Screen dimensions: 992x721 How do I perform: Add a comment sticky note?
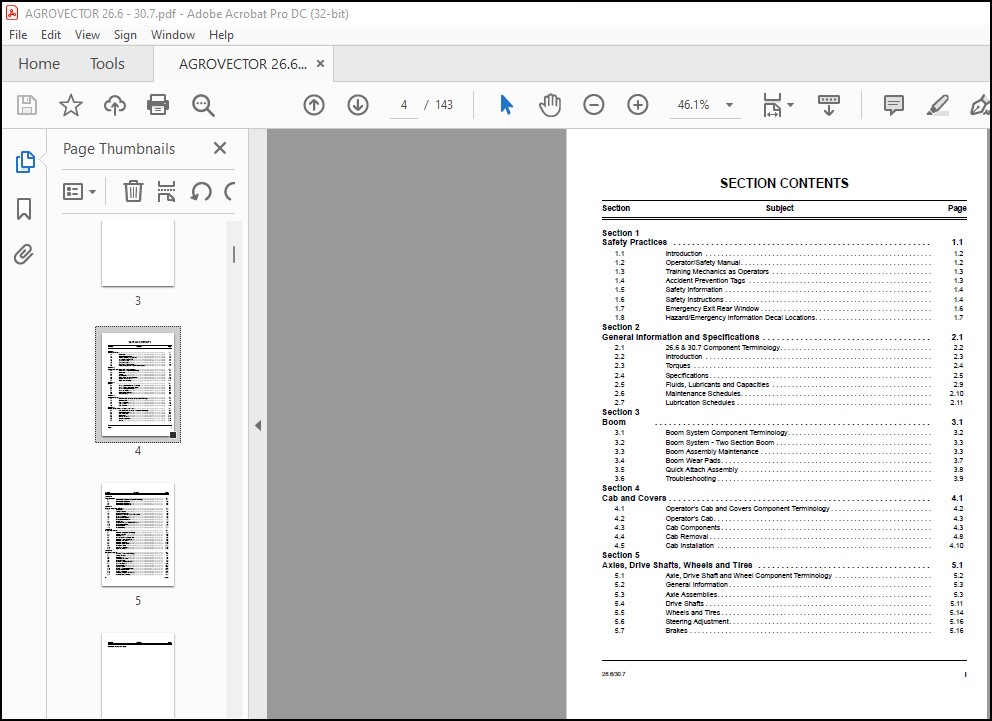pyautogui.click(x=893, y=105)
